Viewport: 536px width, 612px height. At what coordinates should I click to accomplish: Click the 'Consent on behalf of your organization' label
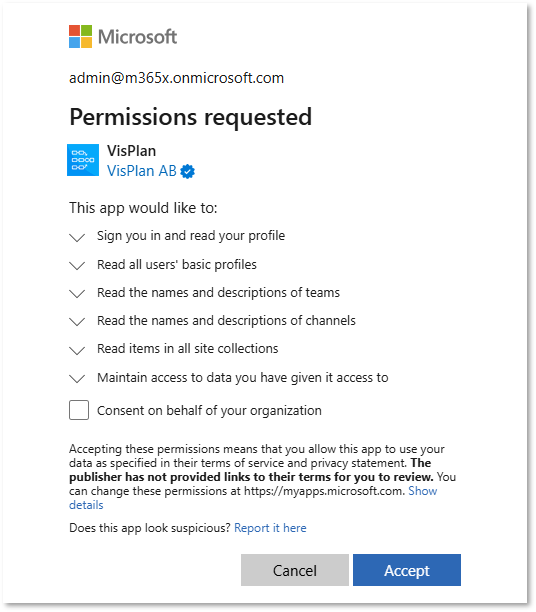(x=209, y=411)
